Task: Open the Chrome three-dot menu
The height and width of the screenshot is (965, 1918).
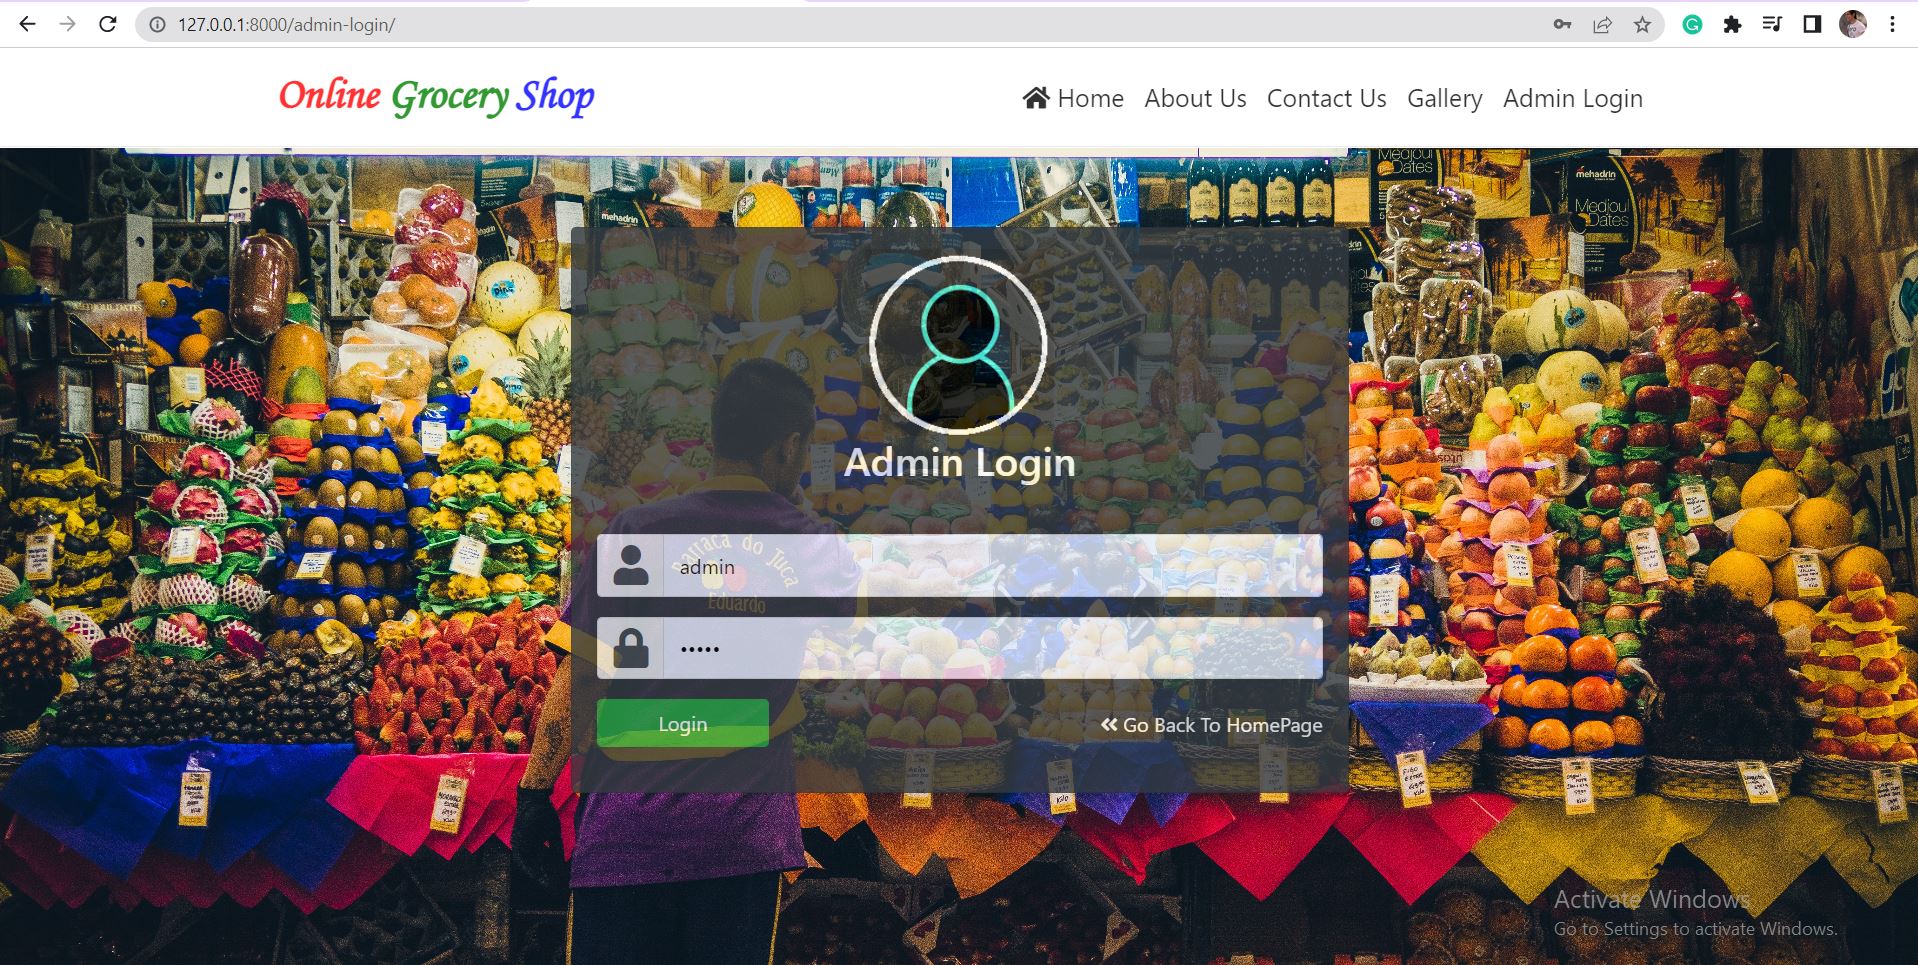Action: pos(1892,25)
